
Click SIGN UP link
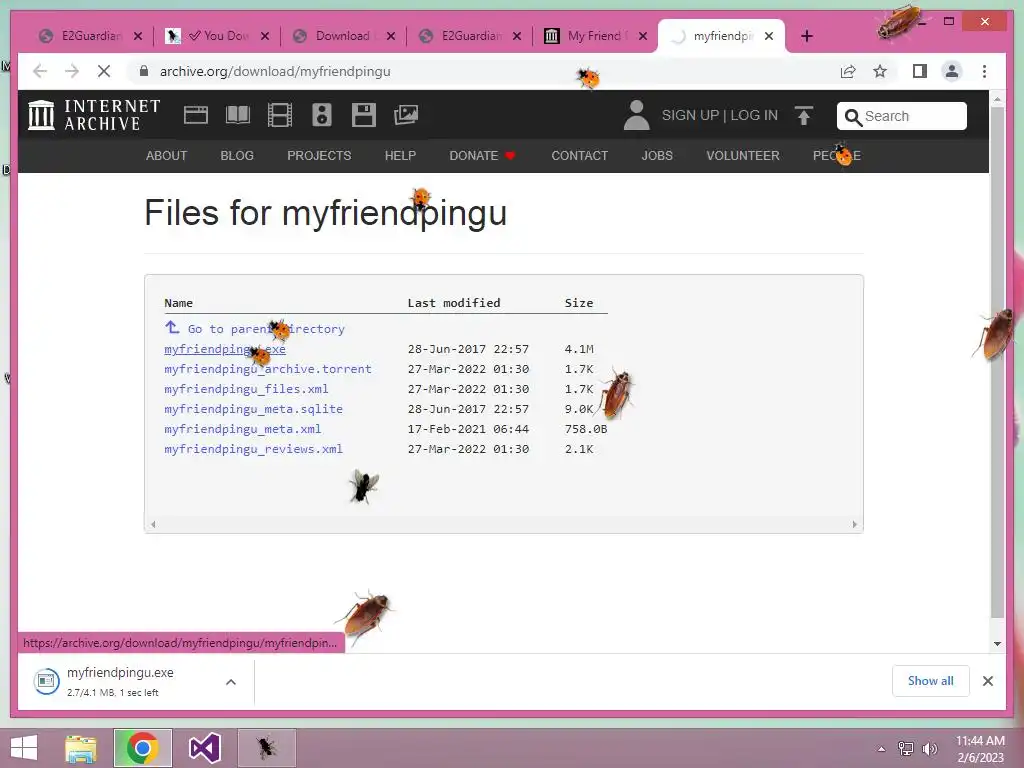coord(690,116)
